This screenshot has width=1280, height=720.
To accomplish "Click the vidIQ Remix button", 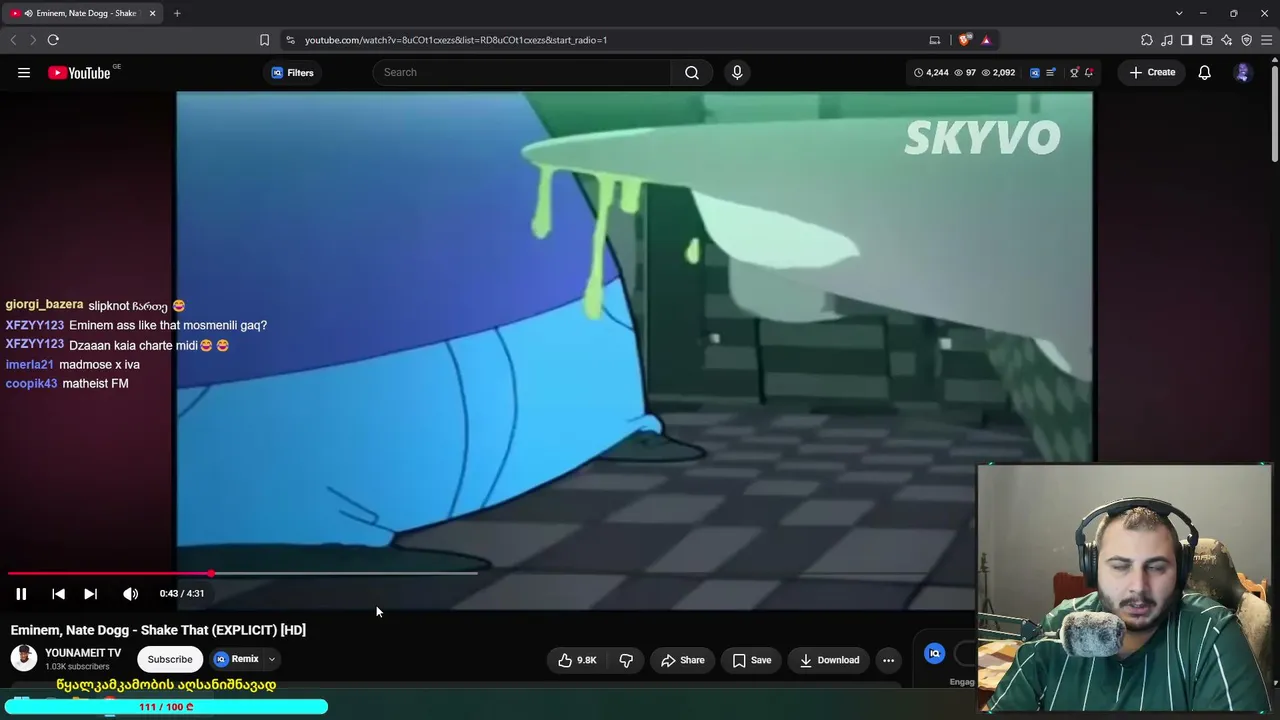I will click(x=236, y=659).
